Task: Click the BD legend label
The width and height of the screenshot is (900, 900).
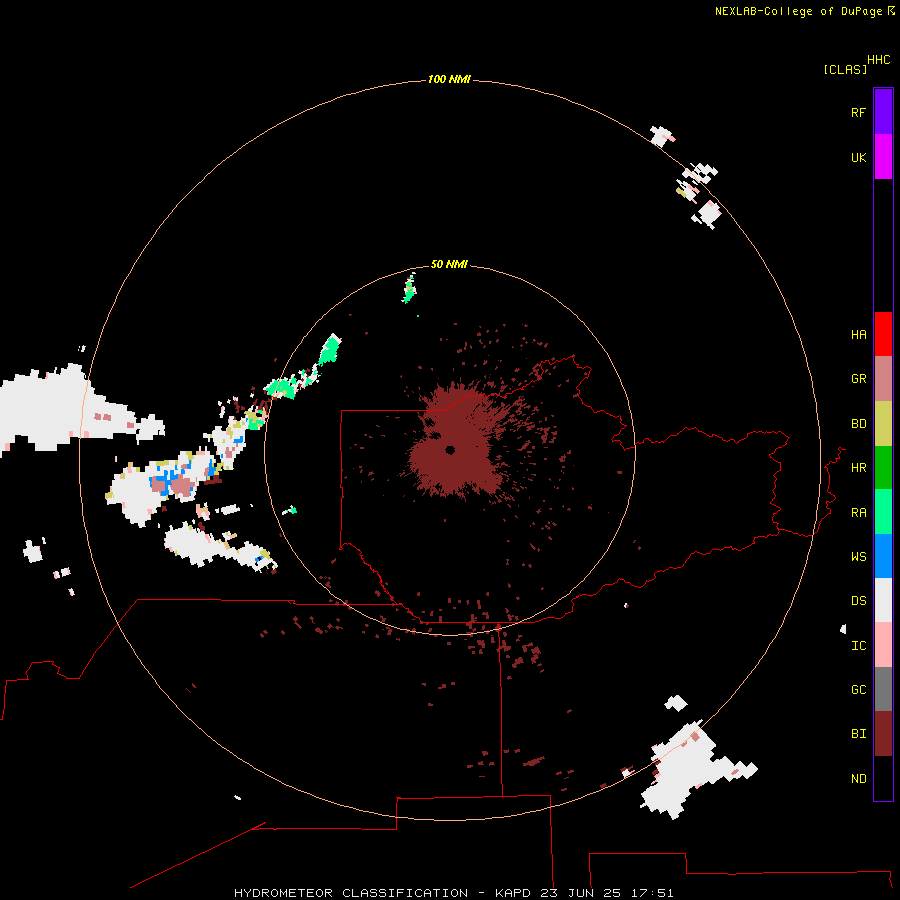Action: [858, 424]
